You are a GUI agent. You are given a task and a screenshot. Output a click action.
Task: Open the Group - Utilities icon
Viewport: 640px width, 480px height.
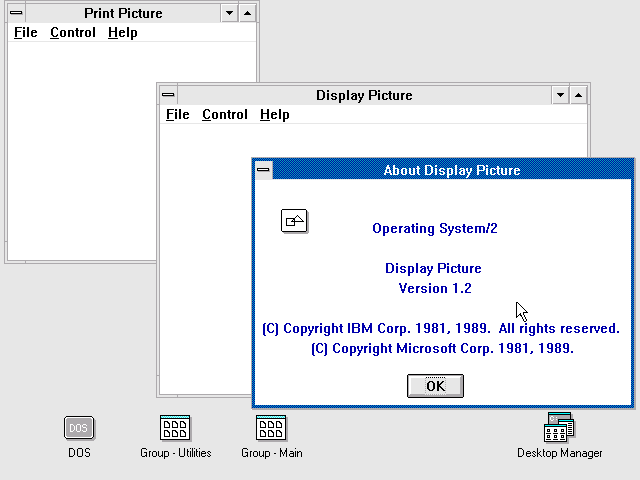coord(175,428)
